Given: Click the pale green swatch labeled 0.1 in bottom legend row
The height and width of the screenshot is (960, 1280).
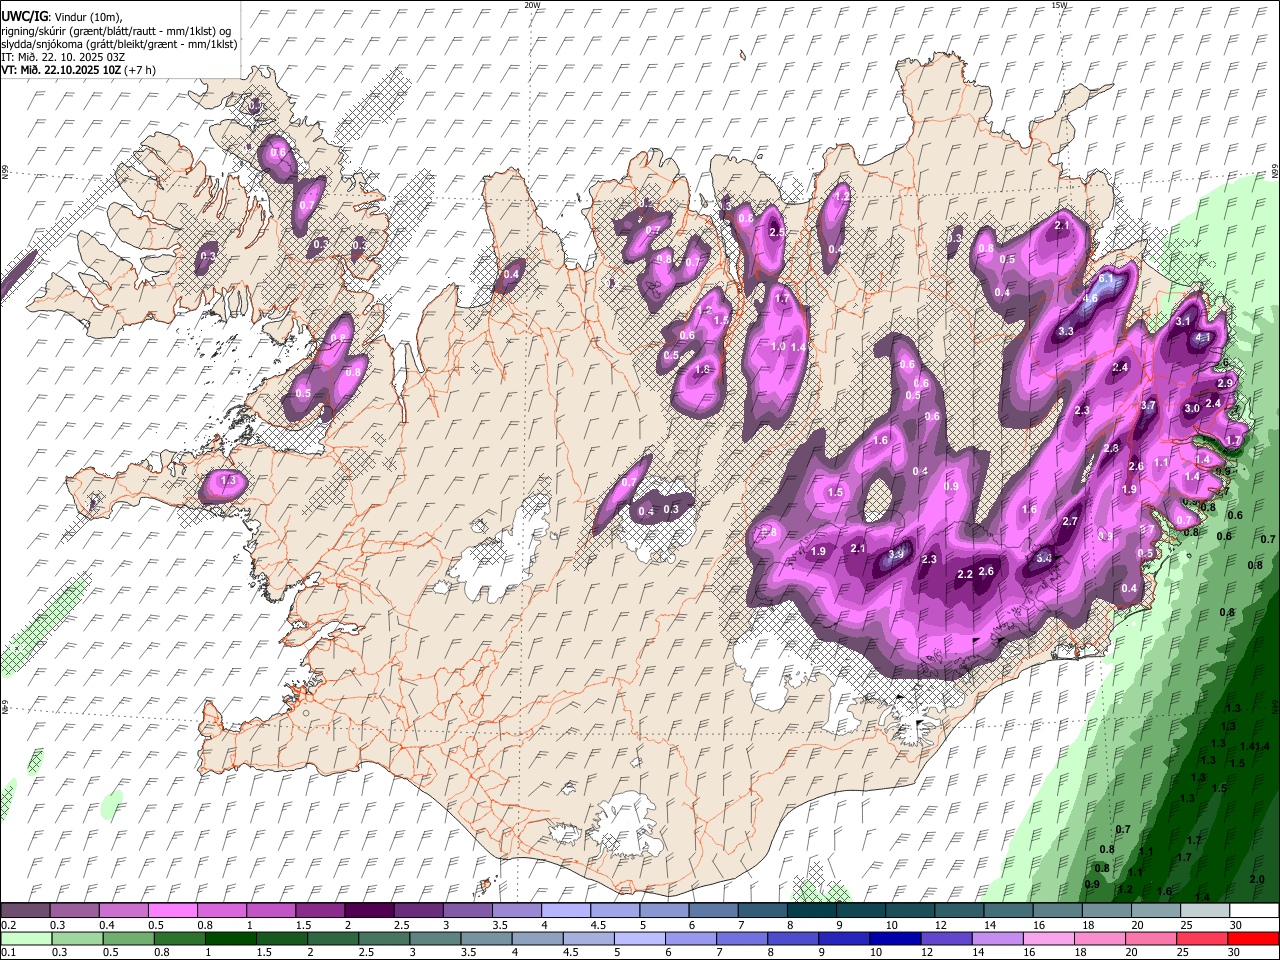Looking at the screenshot, I should 25,938.
